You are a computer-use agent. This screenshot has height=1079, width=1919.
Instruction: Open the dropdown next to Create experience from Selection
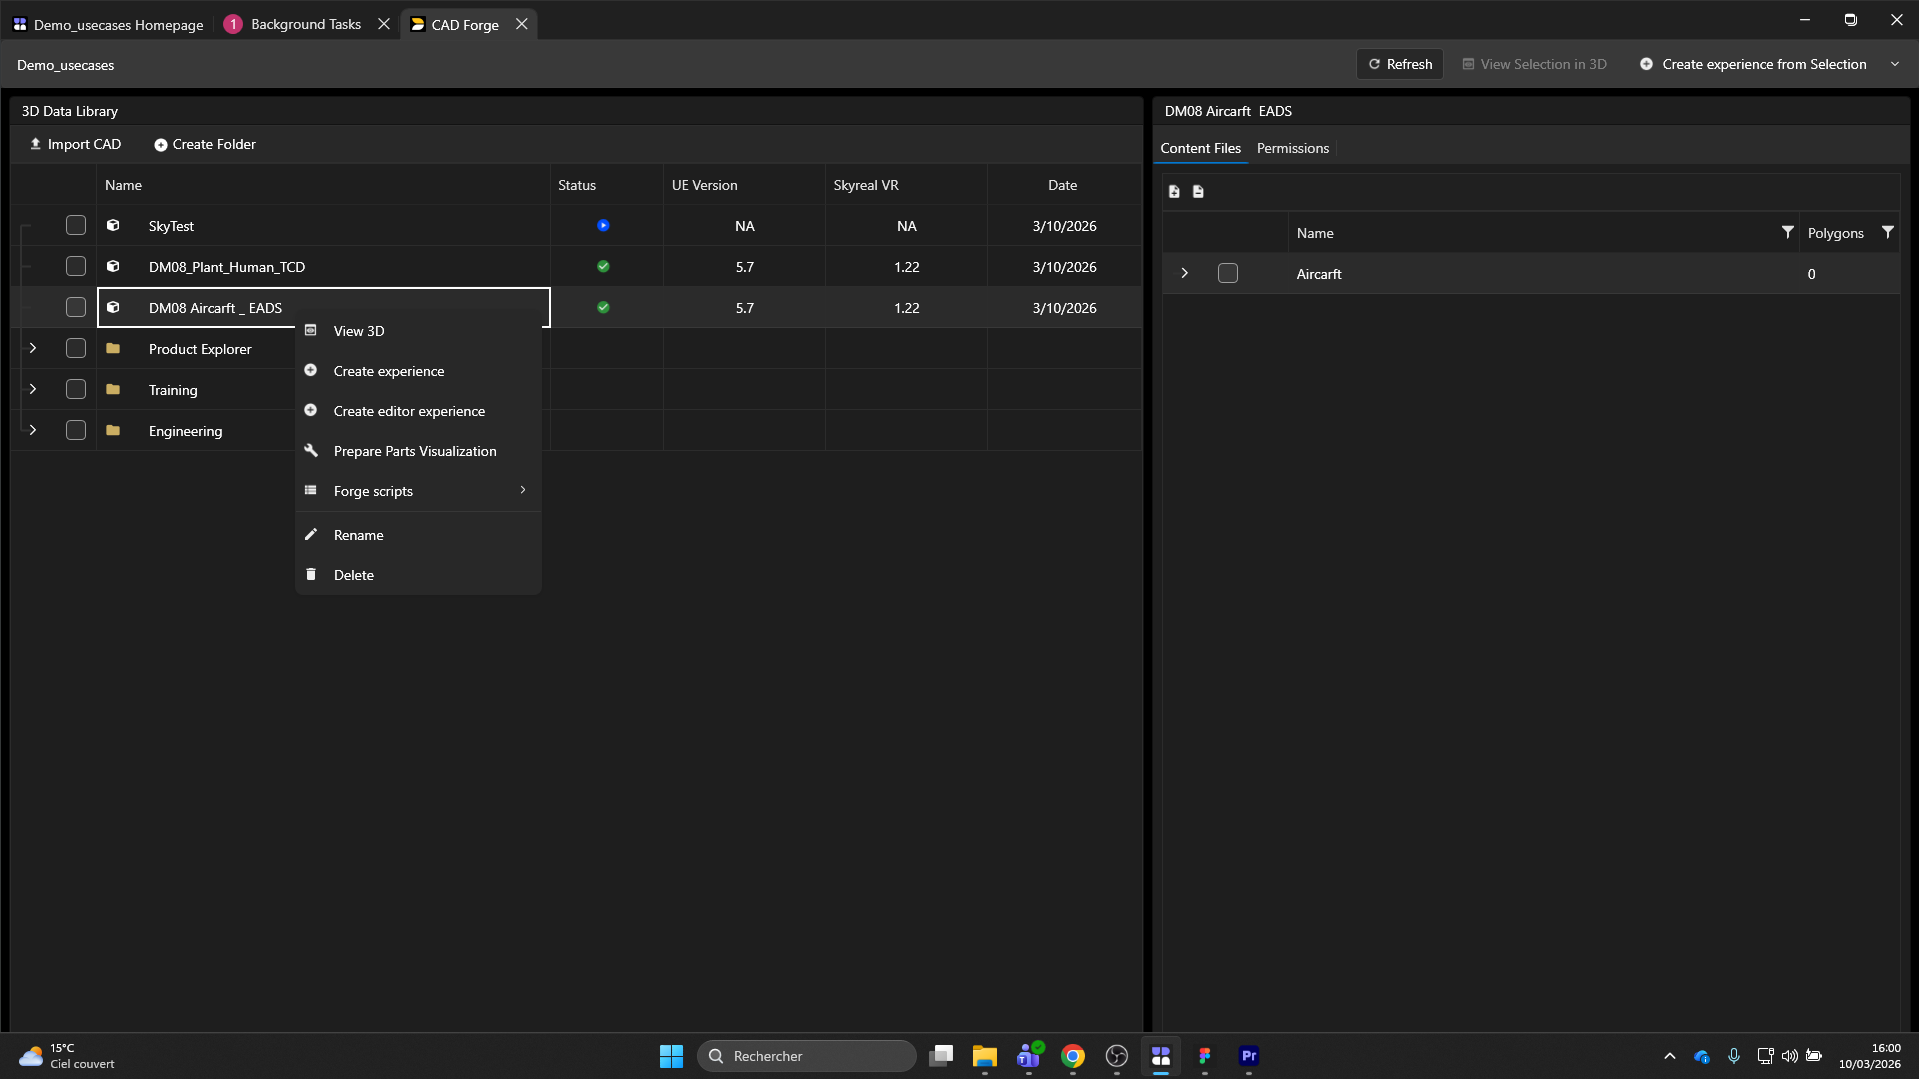(1894, 64)
